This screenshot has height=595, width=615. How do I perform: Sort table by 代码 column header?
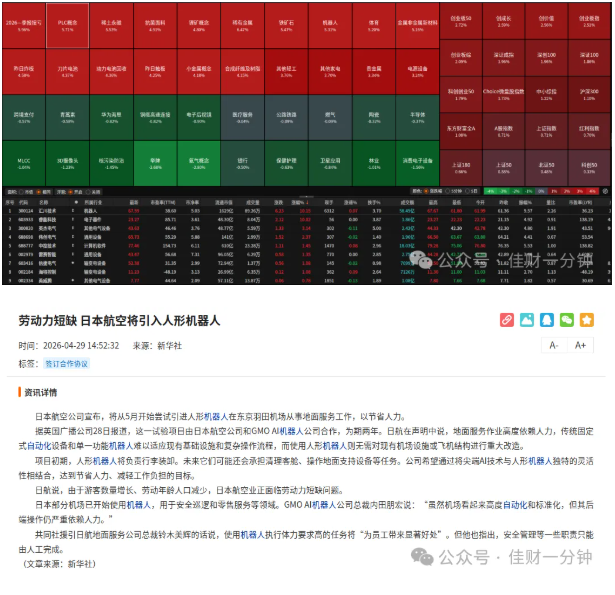coord(23,202)
